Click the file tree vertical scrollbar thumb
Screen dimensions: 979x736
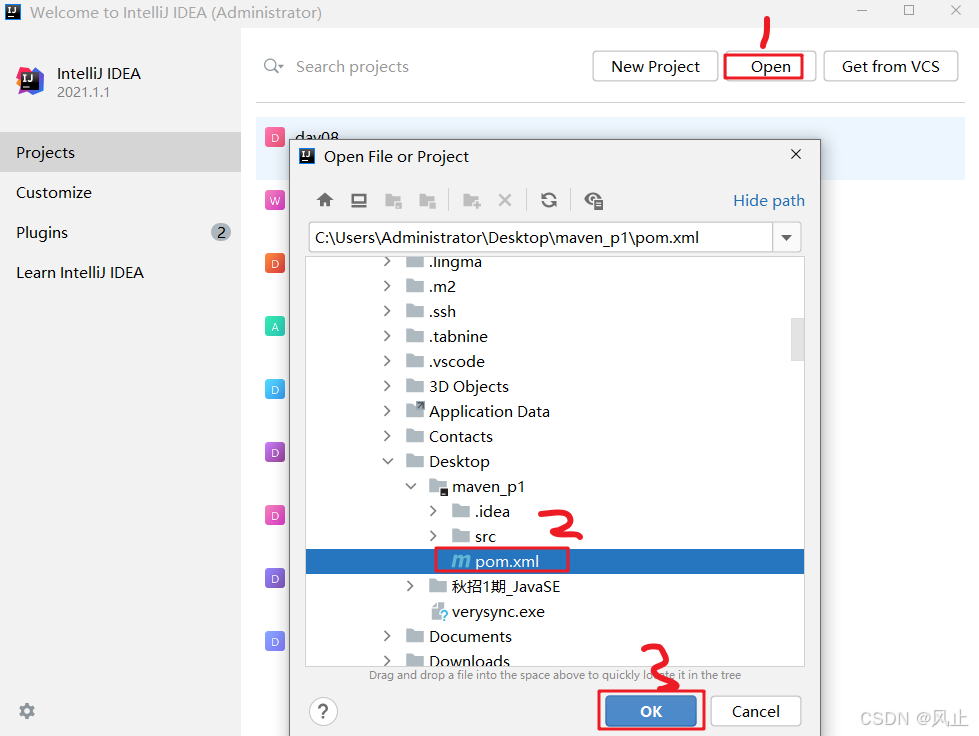coord(797,339)
